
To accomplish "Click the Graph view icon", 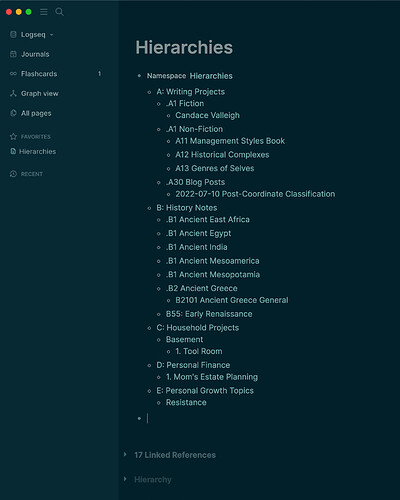I will coord(13,93).
